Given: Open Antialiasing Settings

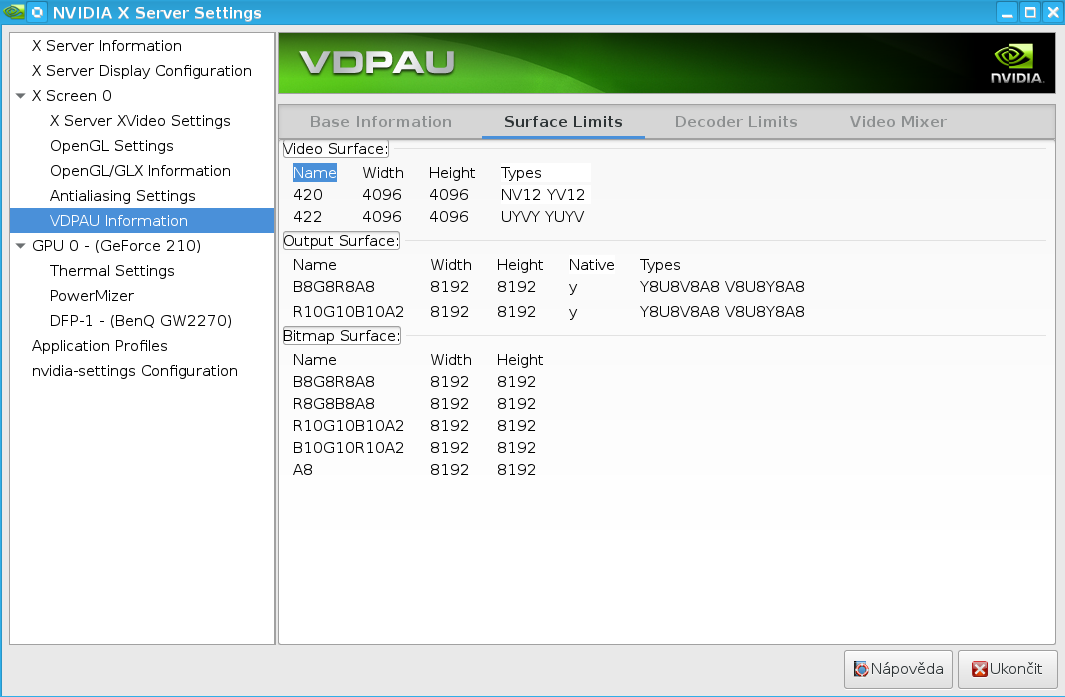Looking at the screenshot, I should pyautogui.click(x=123, y=196).
